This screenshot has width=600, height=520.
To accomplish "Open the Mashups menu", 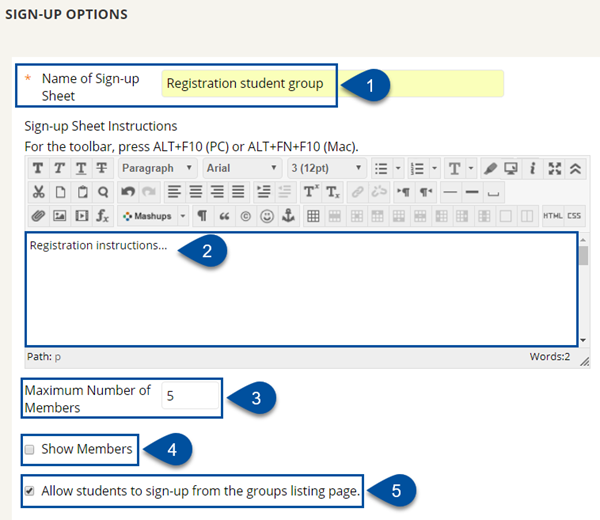I will pyautogui.click(x=153, y=216).
